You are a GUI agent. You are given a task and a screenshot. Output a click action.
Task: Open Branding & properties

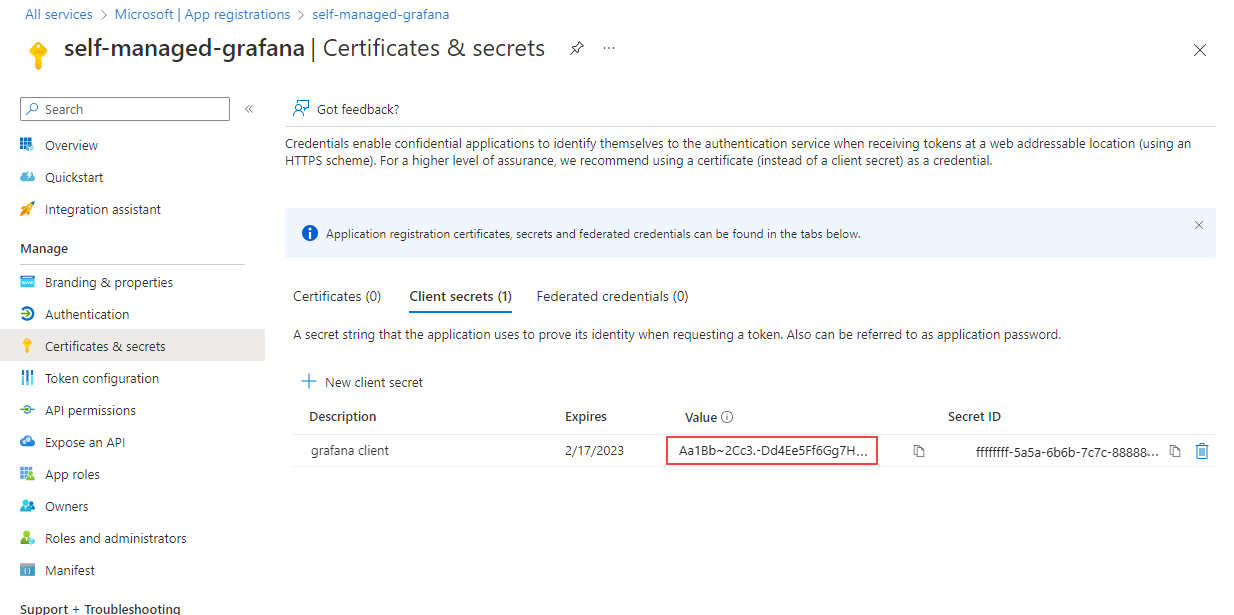pos(109,282)
